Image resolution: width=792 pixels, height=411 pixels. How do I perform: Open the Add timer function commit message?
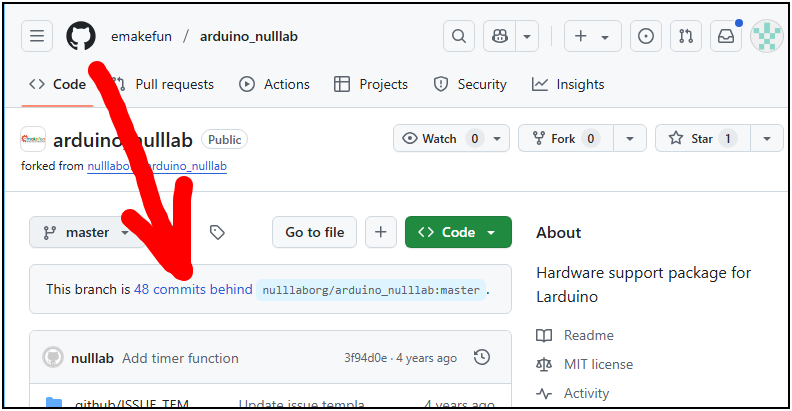pyautogui.click(x=180, y=358)
